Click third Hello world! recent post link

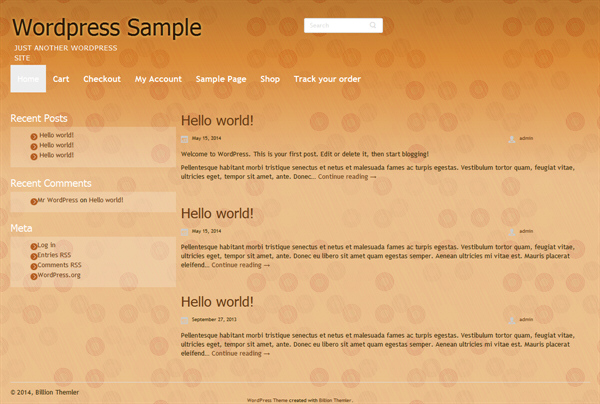(56, 155)
